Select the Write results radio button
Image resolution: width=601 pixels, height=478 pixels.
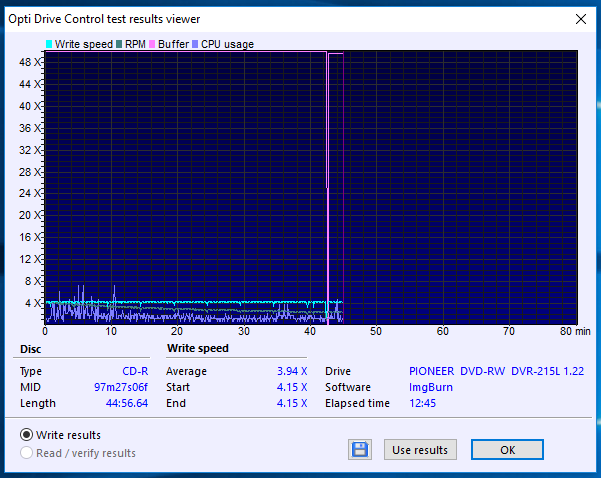coord(26,435)
